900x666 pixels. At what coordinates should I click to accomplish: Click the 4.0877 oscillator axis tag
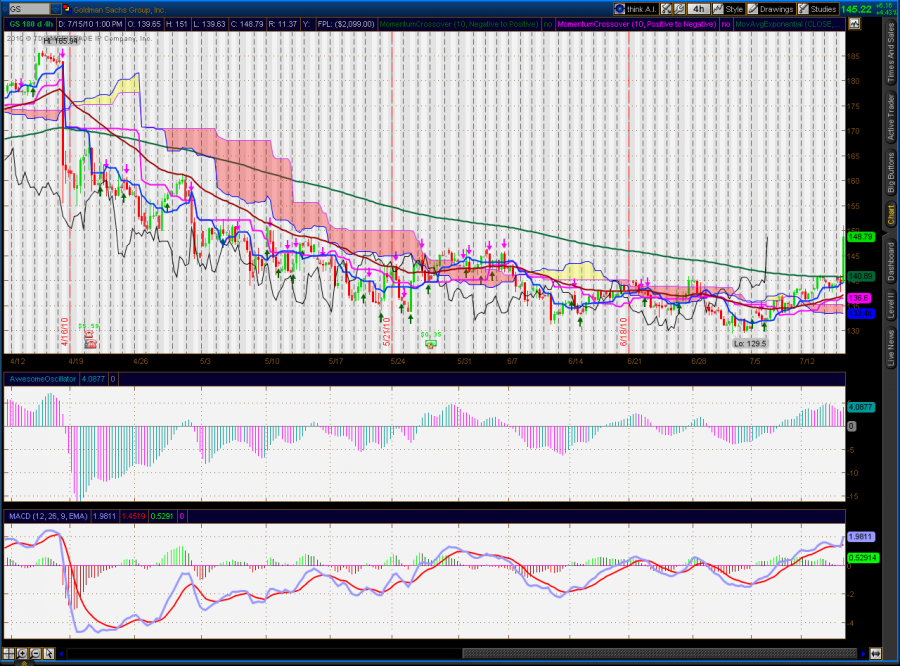pos(860,407)
